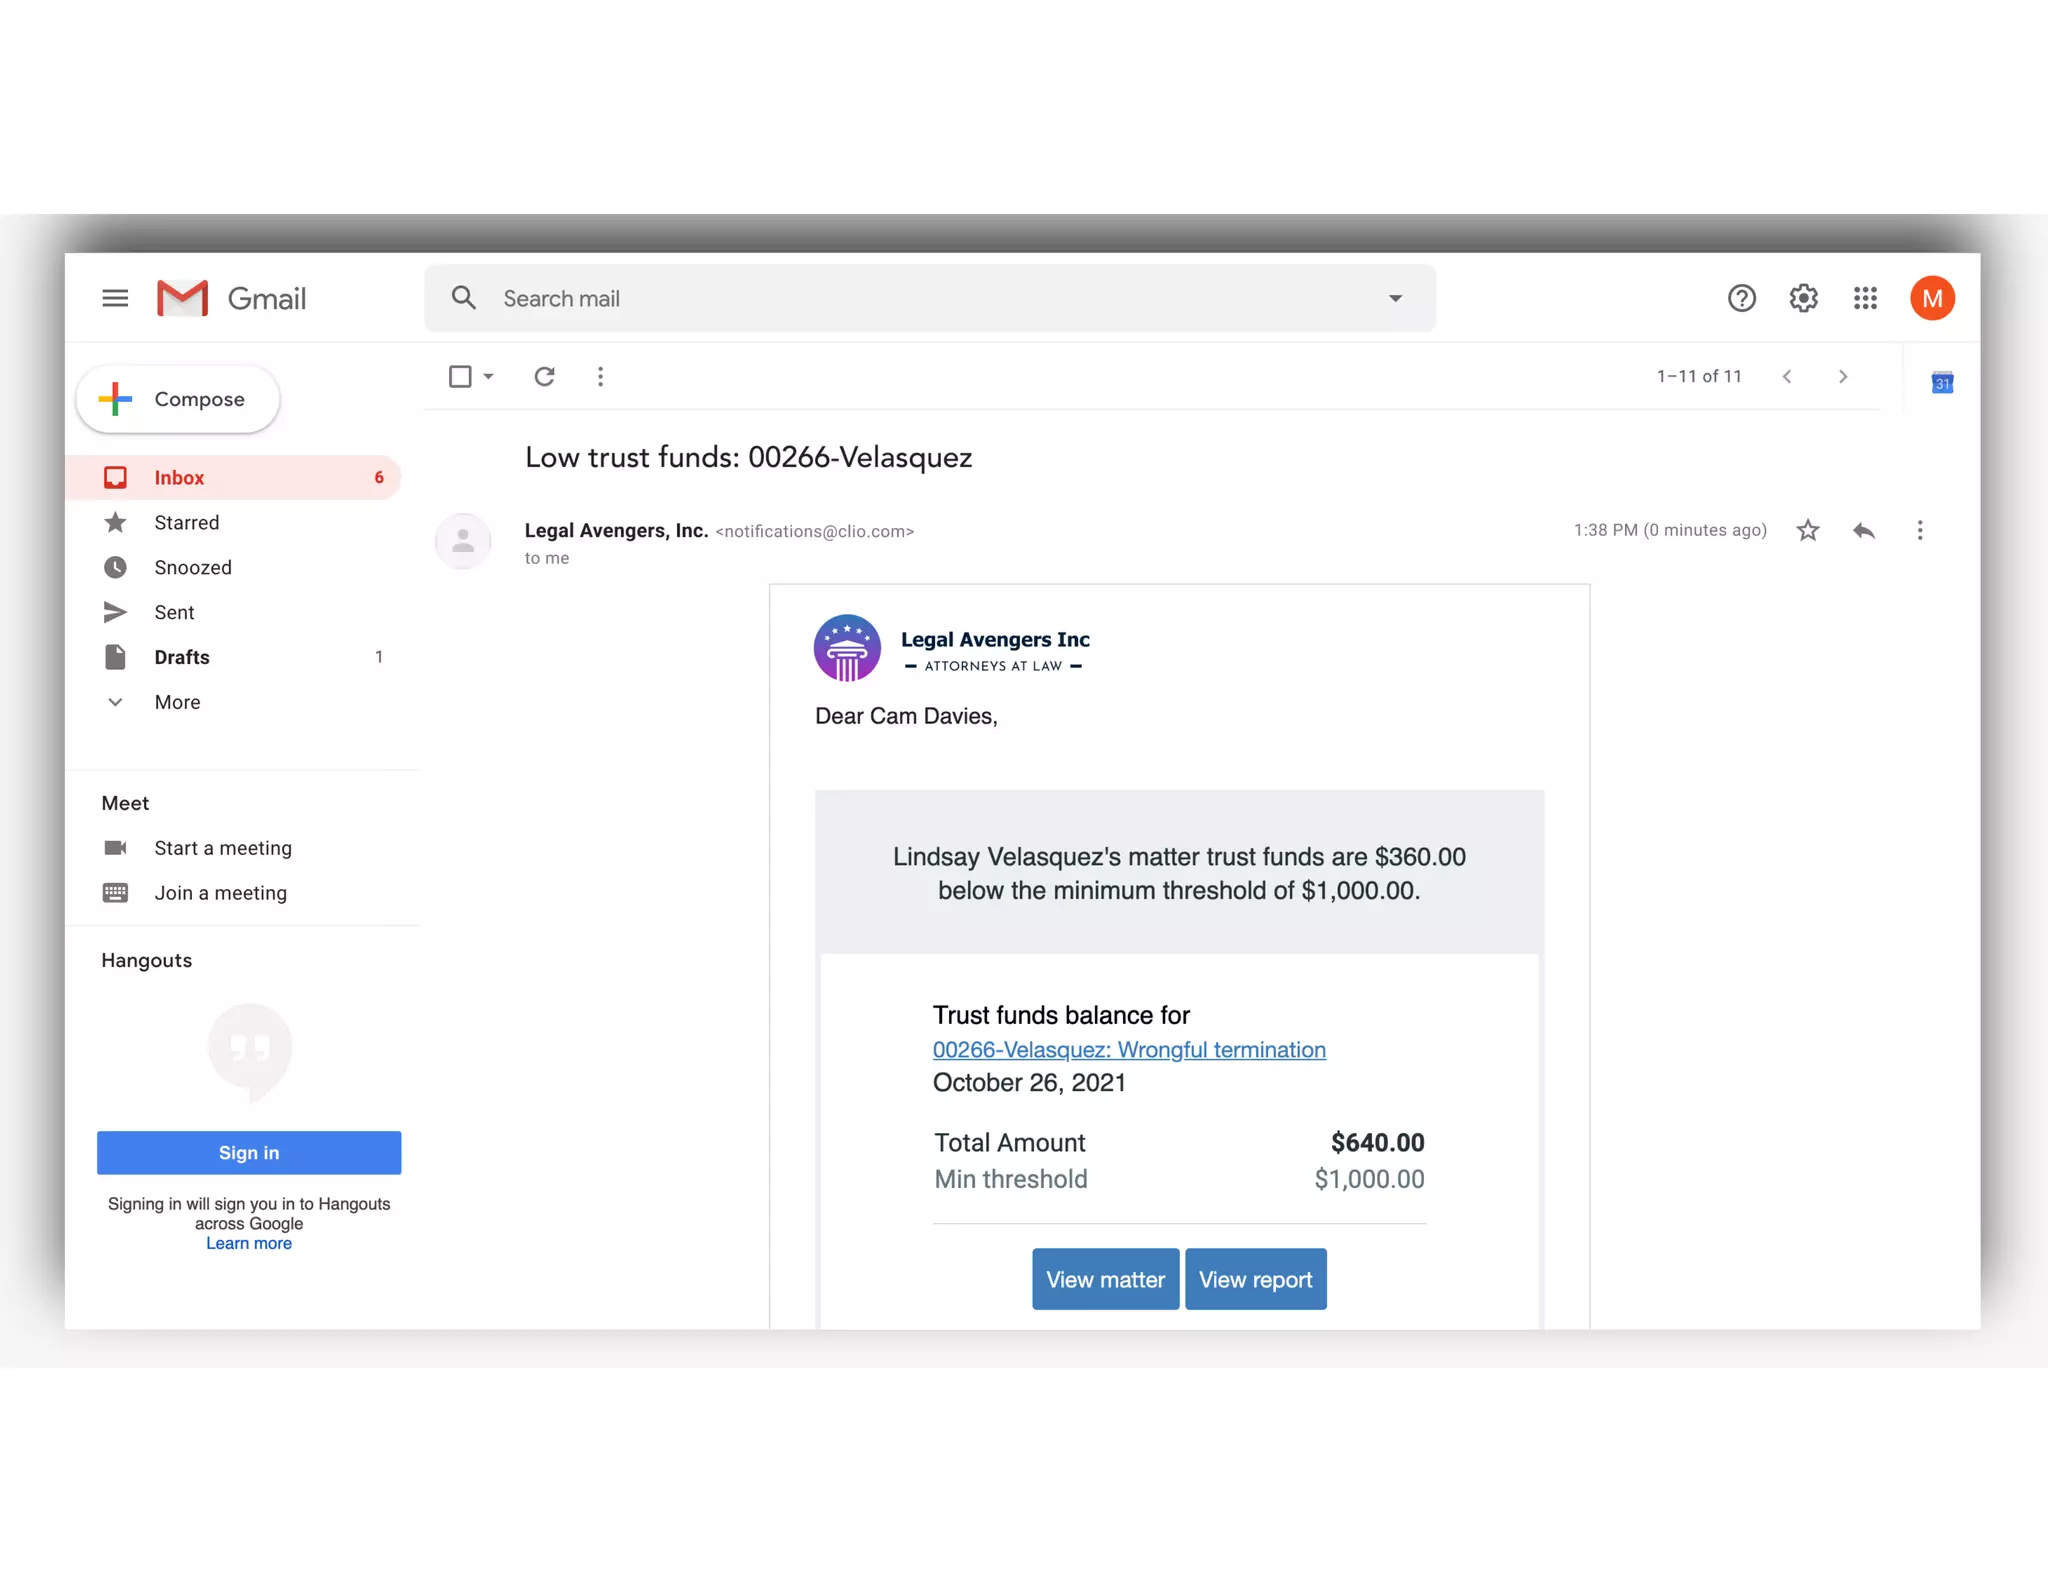The height and width of the screenshot is (1582, 2048).
Task: Click the Help question mark icon
Action: coord(1741,298)
